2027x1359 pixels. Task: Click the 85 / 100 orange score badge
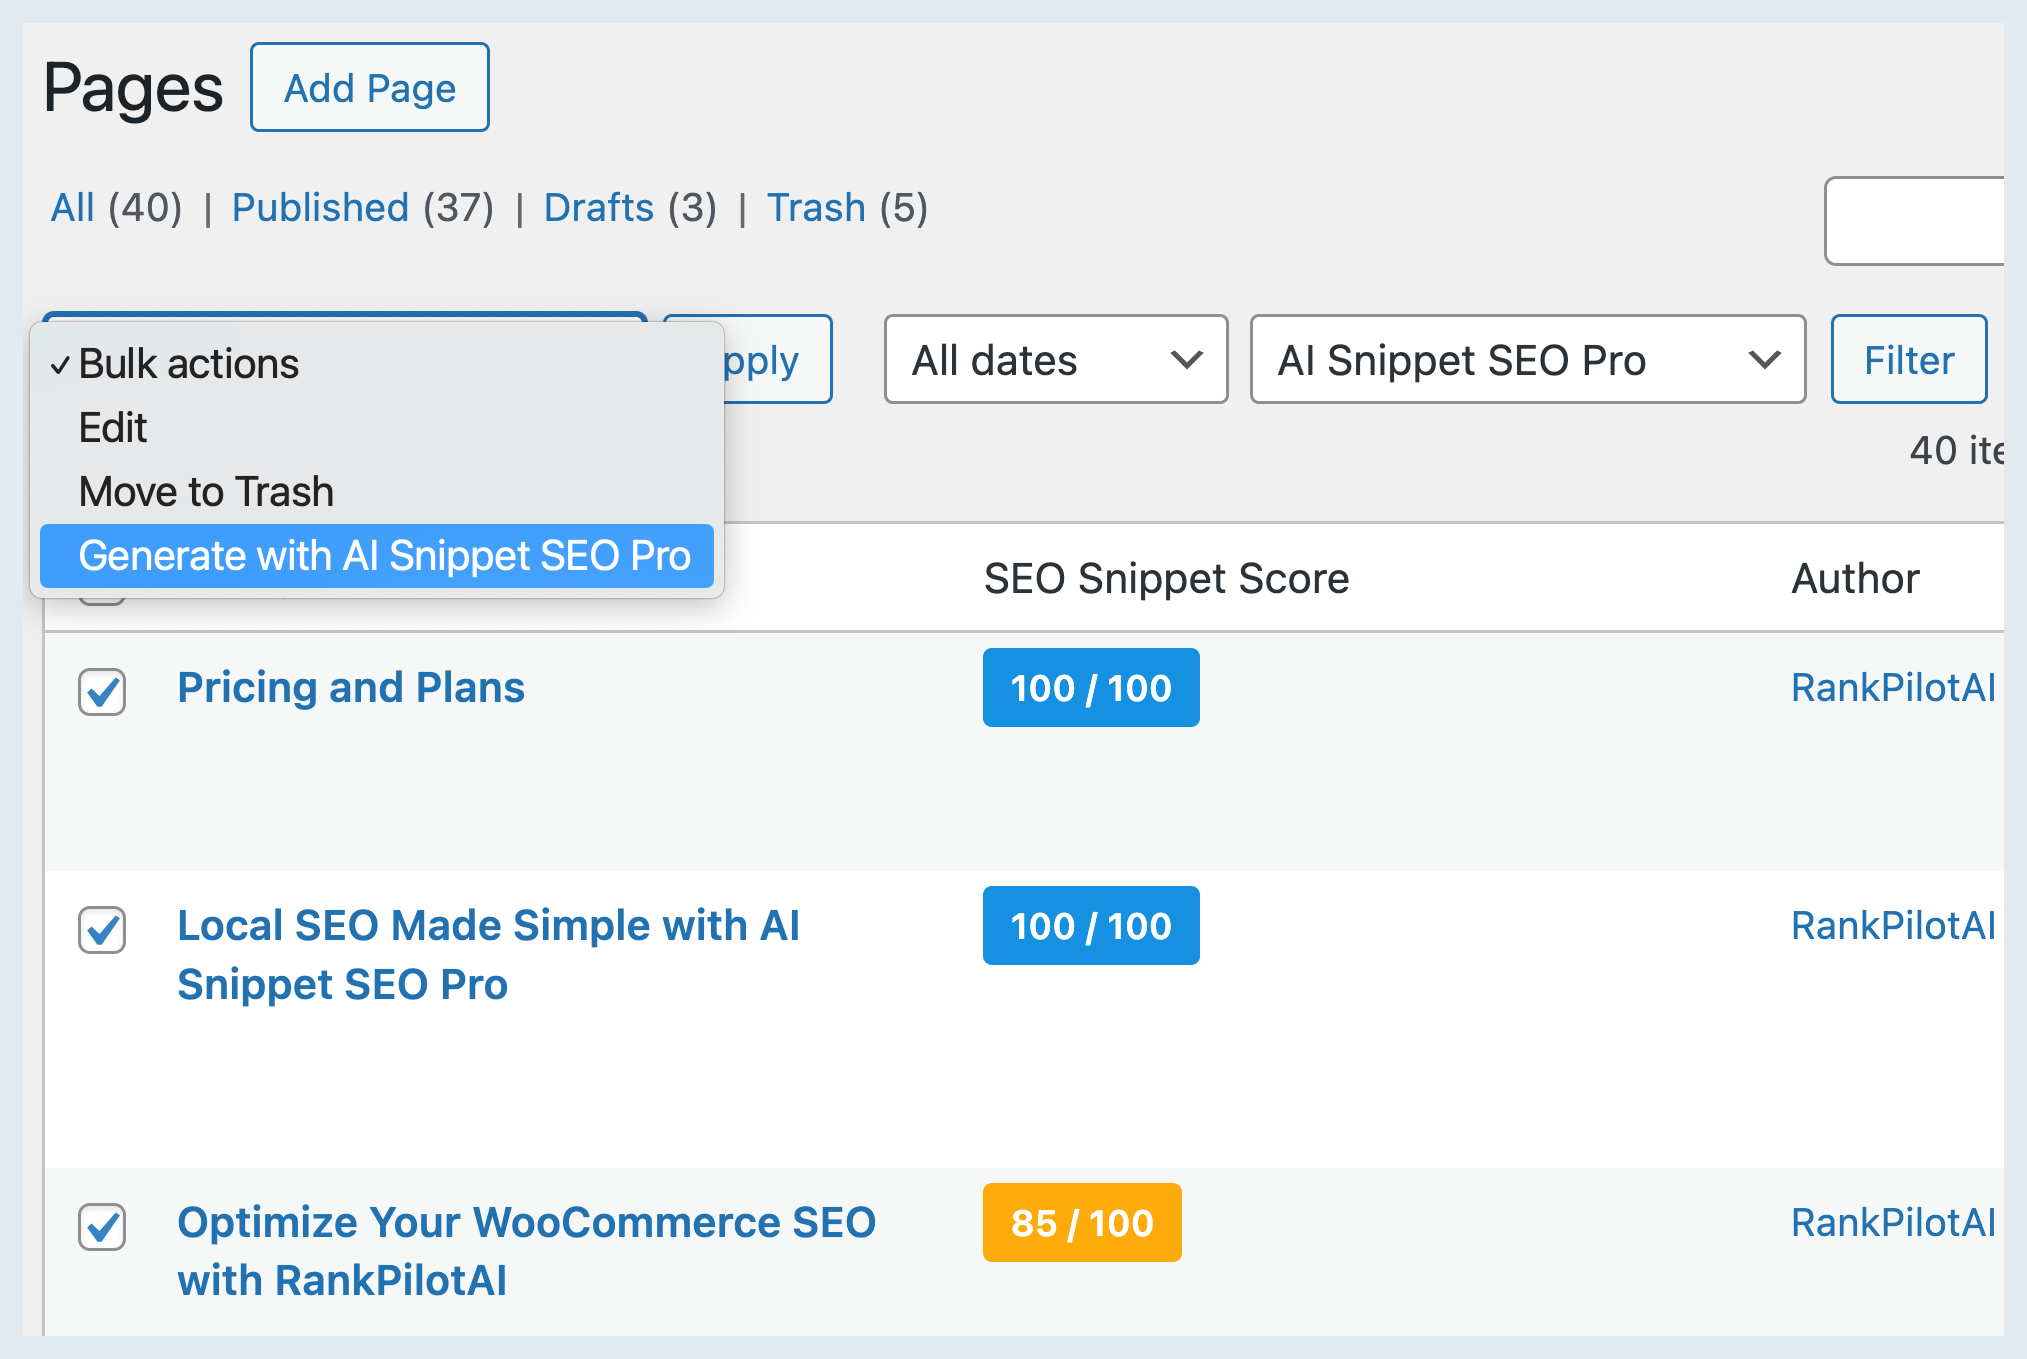coord(1082,1223)
